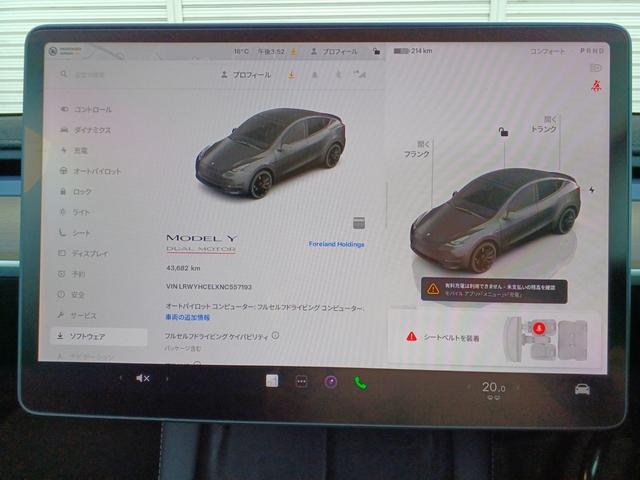Viewport: 640px width, 480px height.
Task: Tap the magnifier search icon
Action: tap(64, 74)
